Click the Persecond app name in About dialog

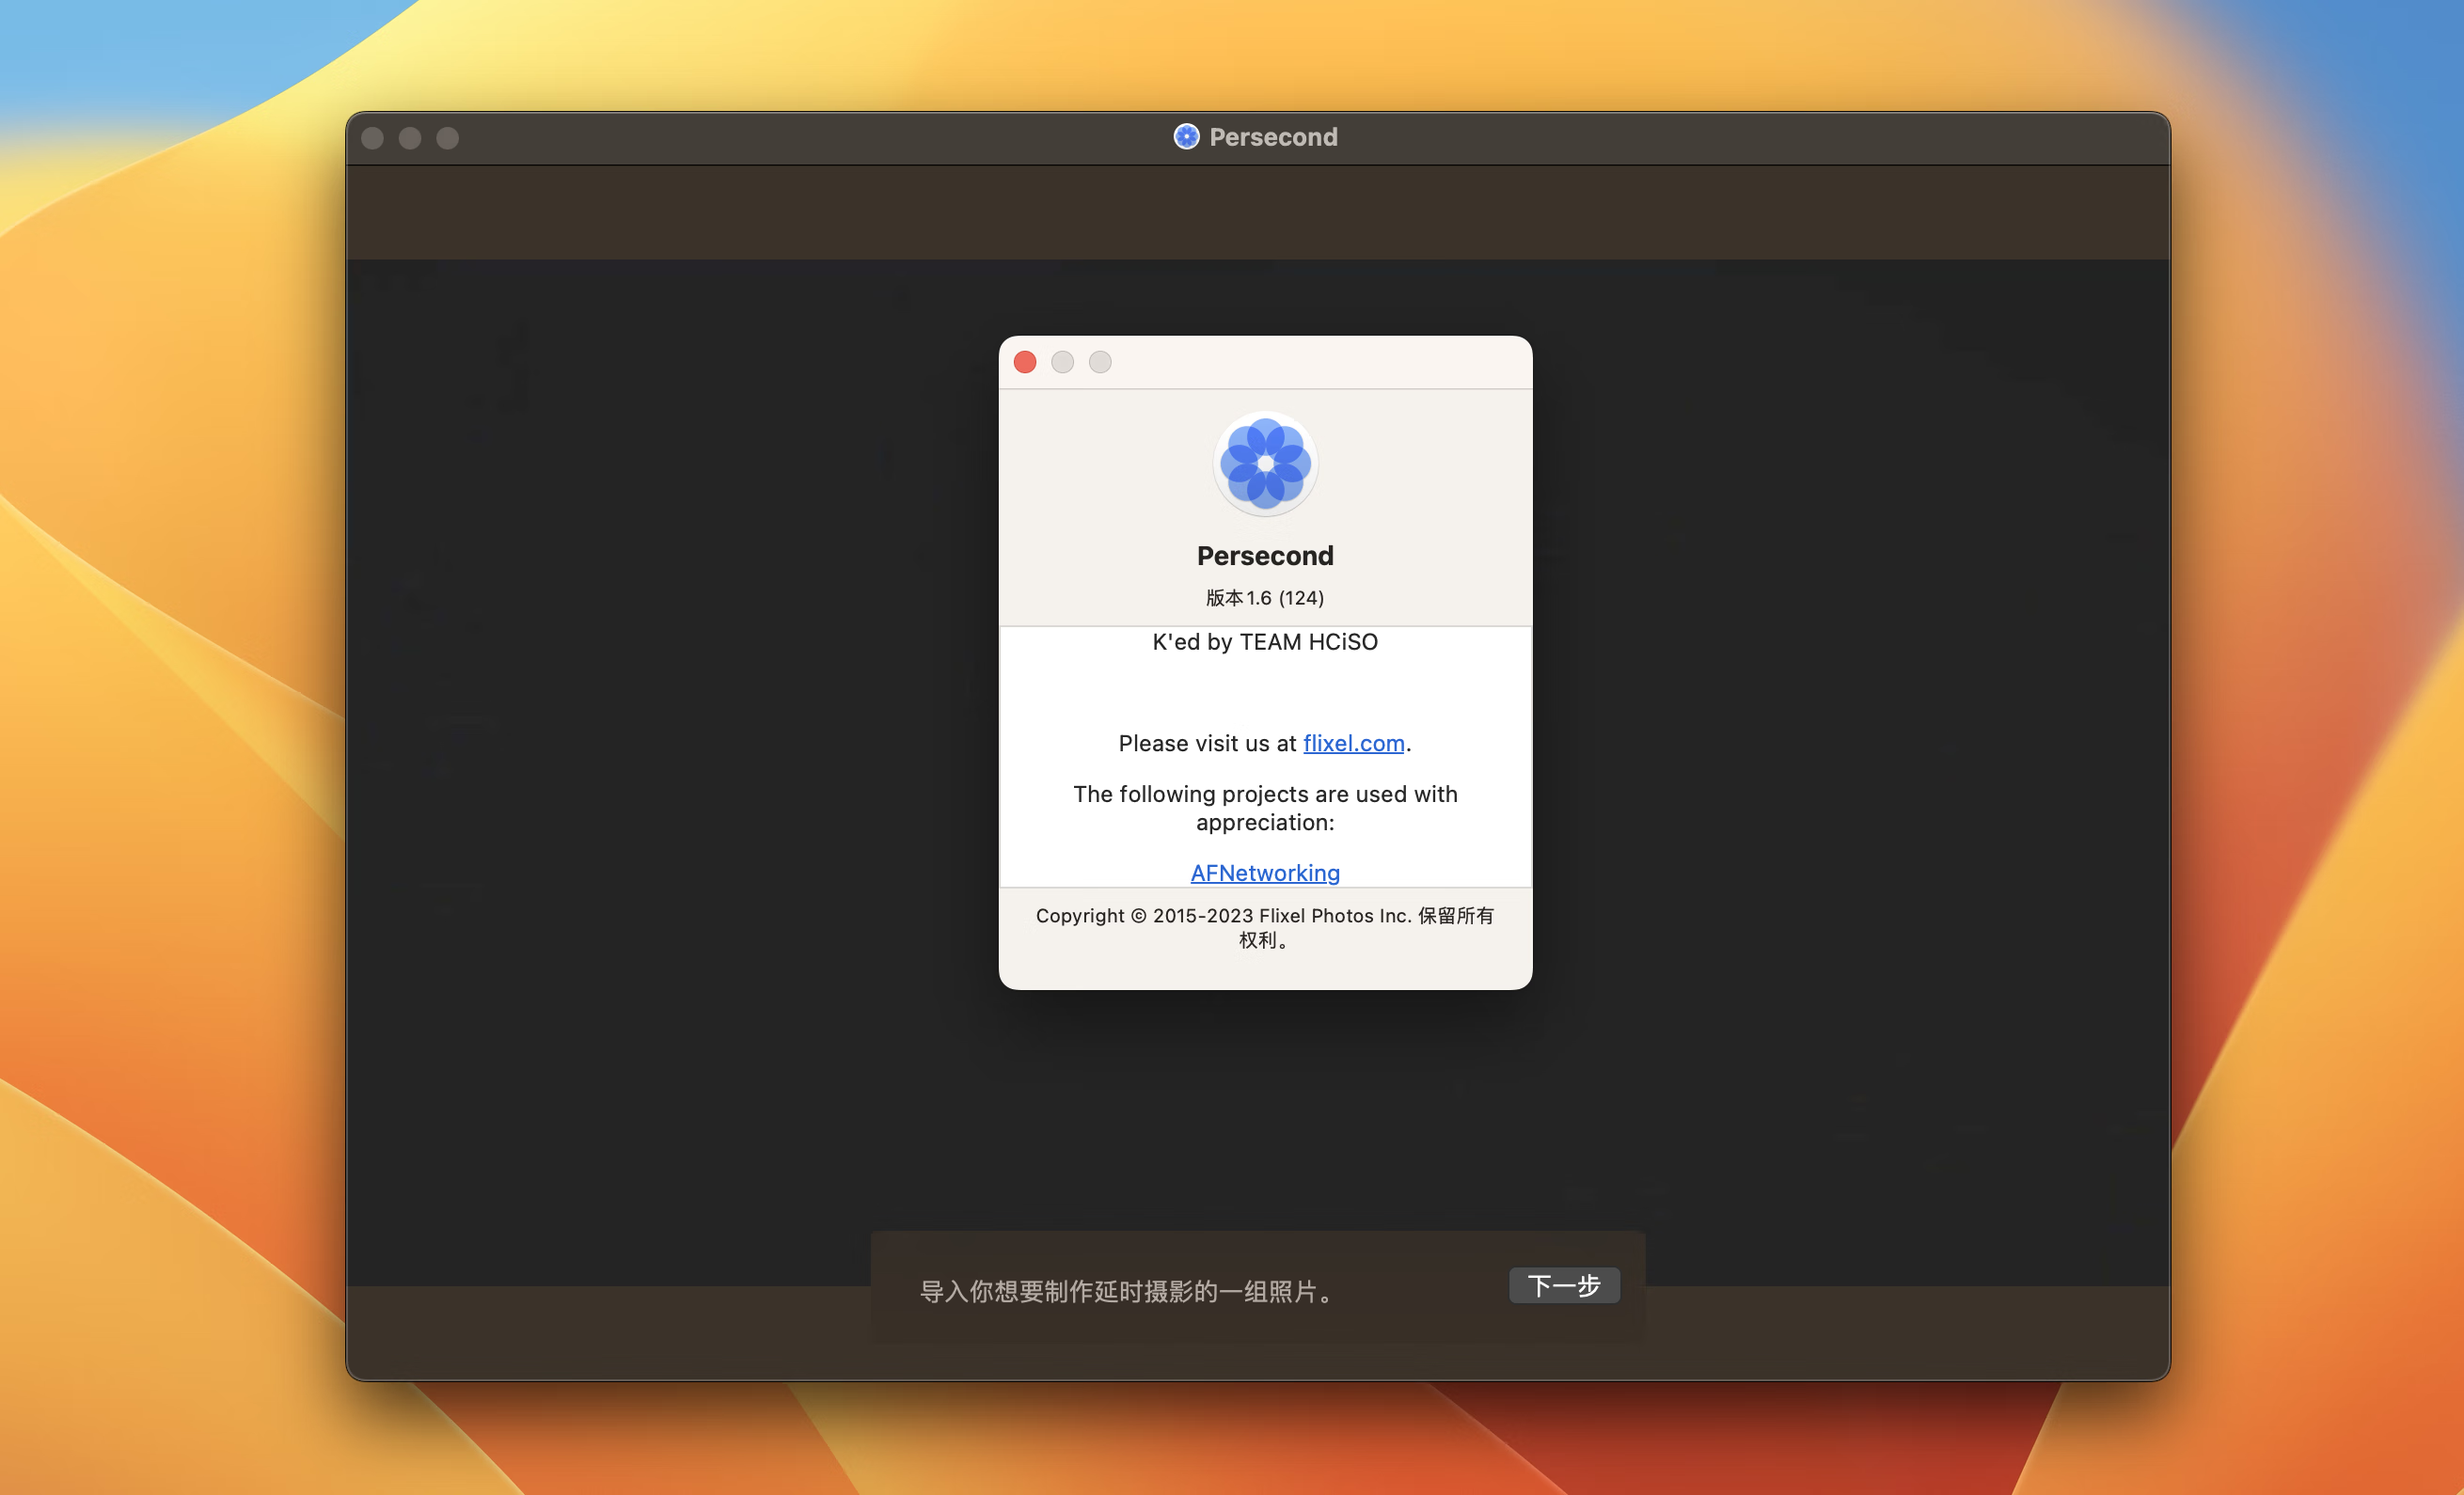[1265, 556]
